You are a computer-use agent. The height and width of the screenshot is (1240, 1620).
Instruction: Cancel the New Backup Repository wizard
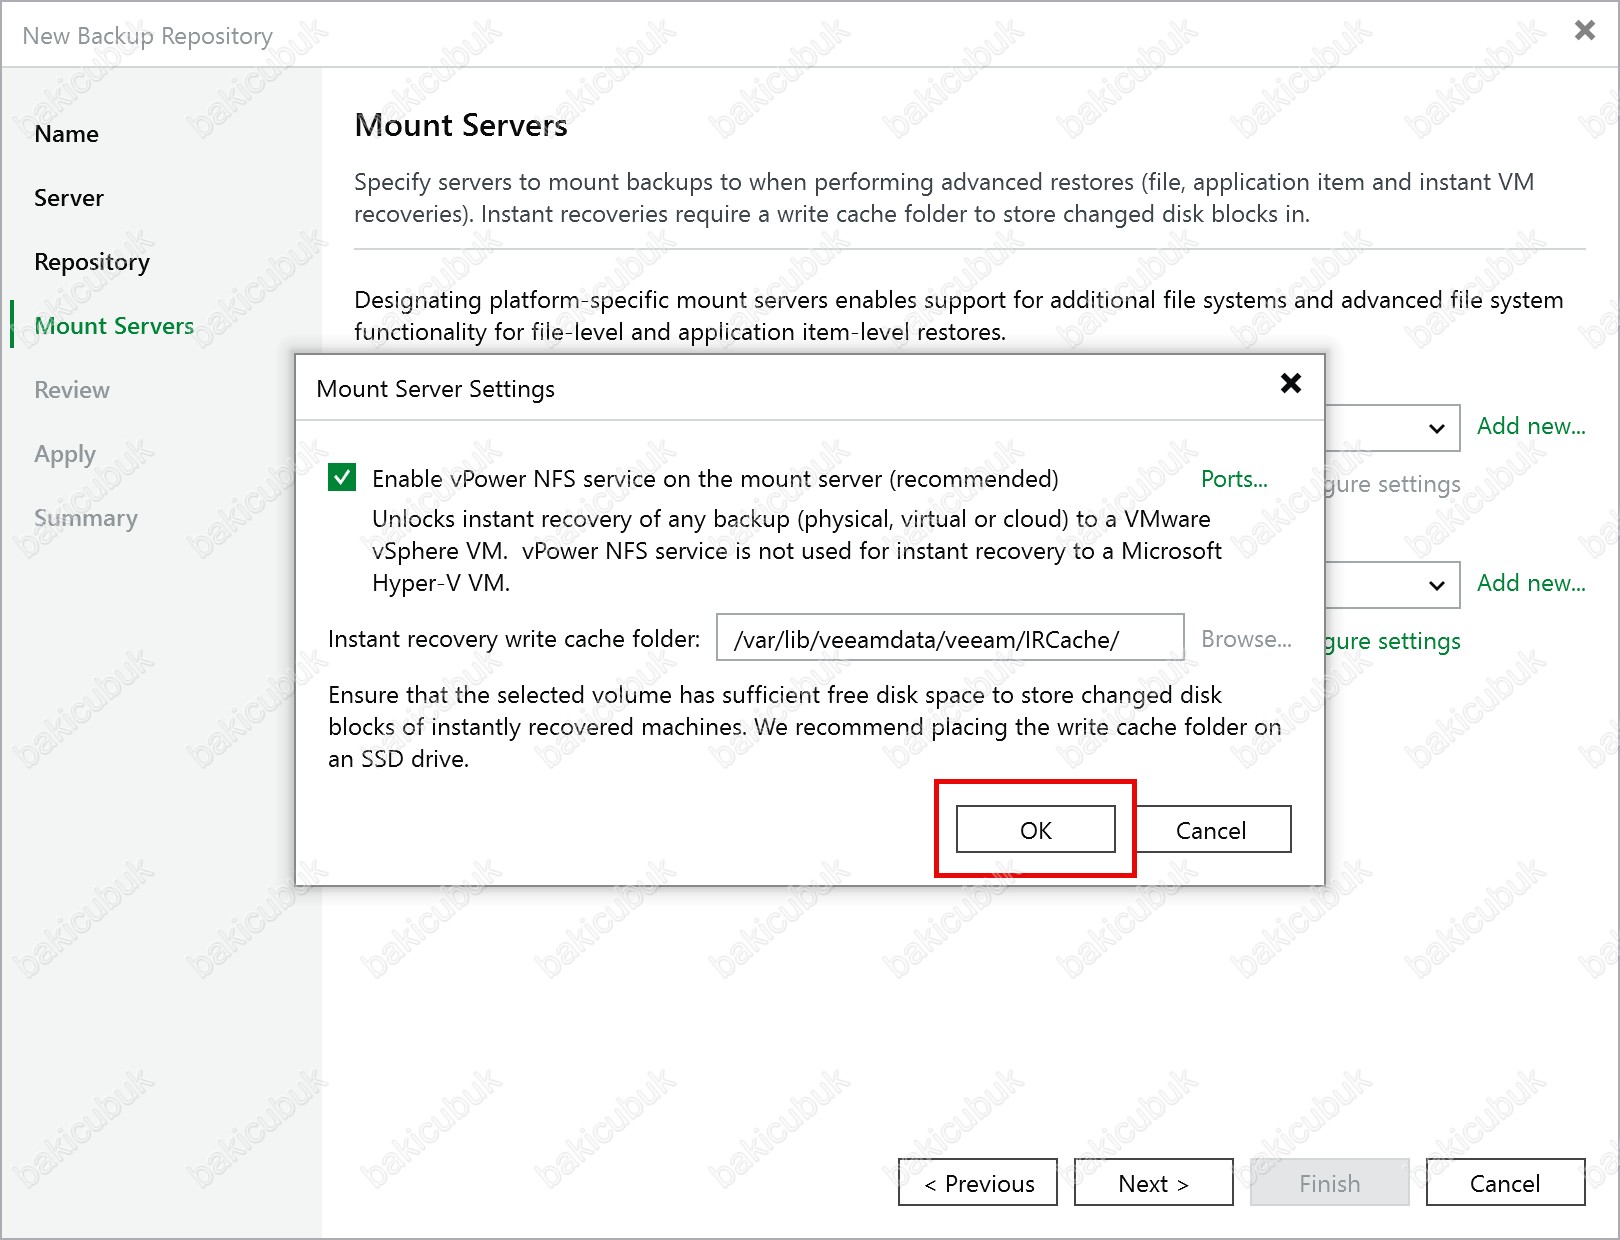click(1504, 1183)
